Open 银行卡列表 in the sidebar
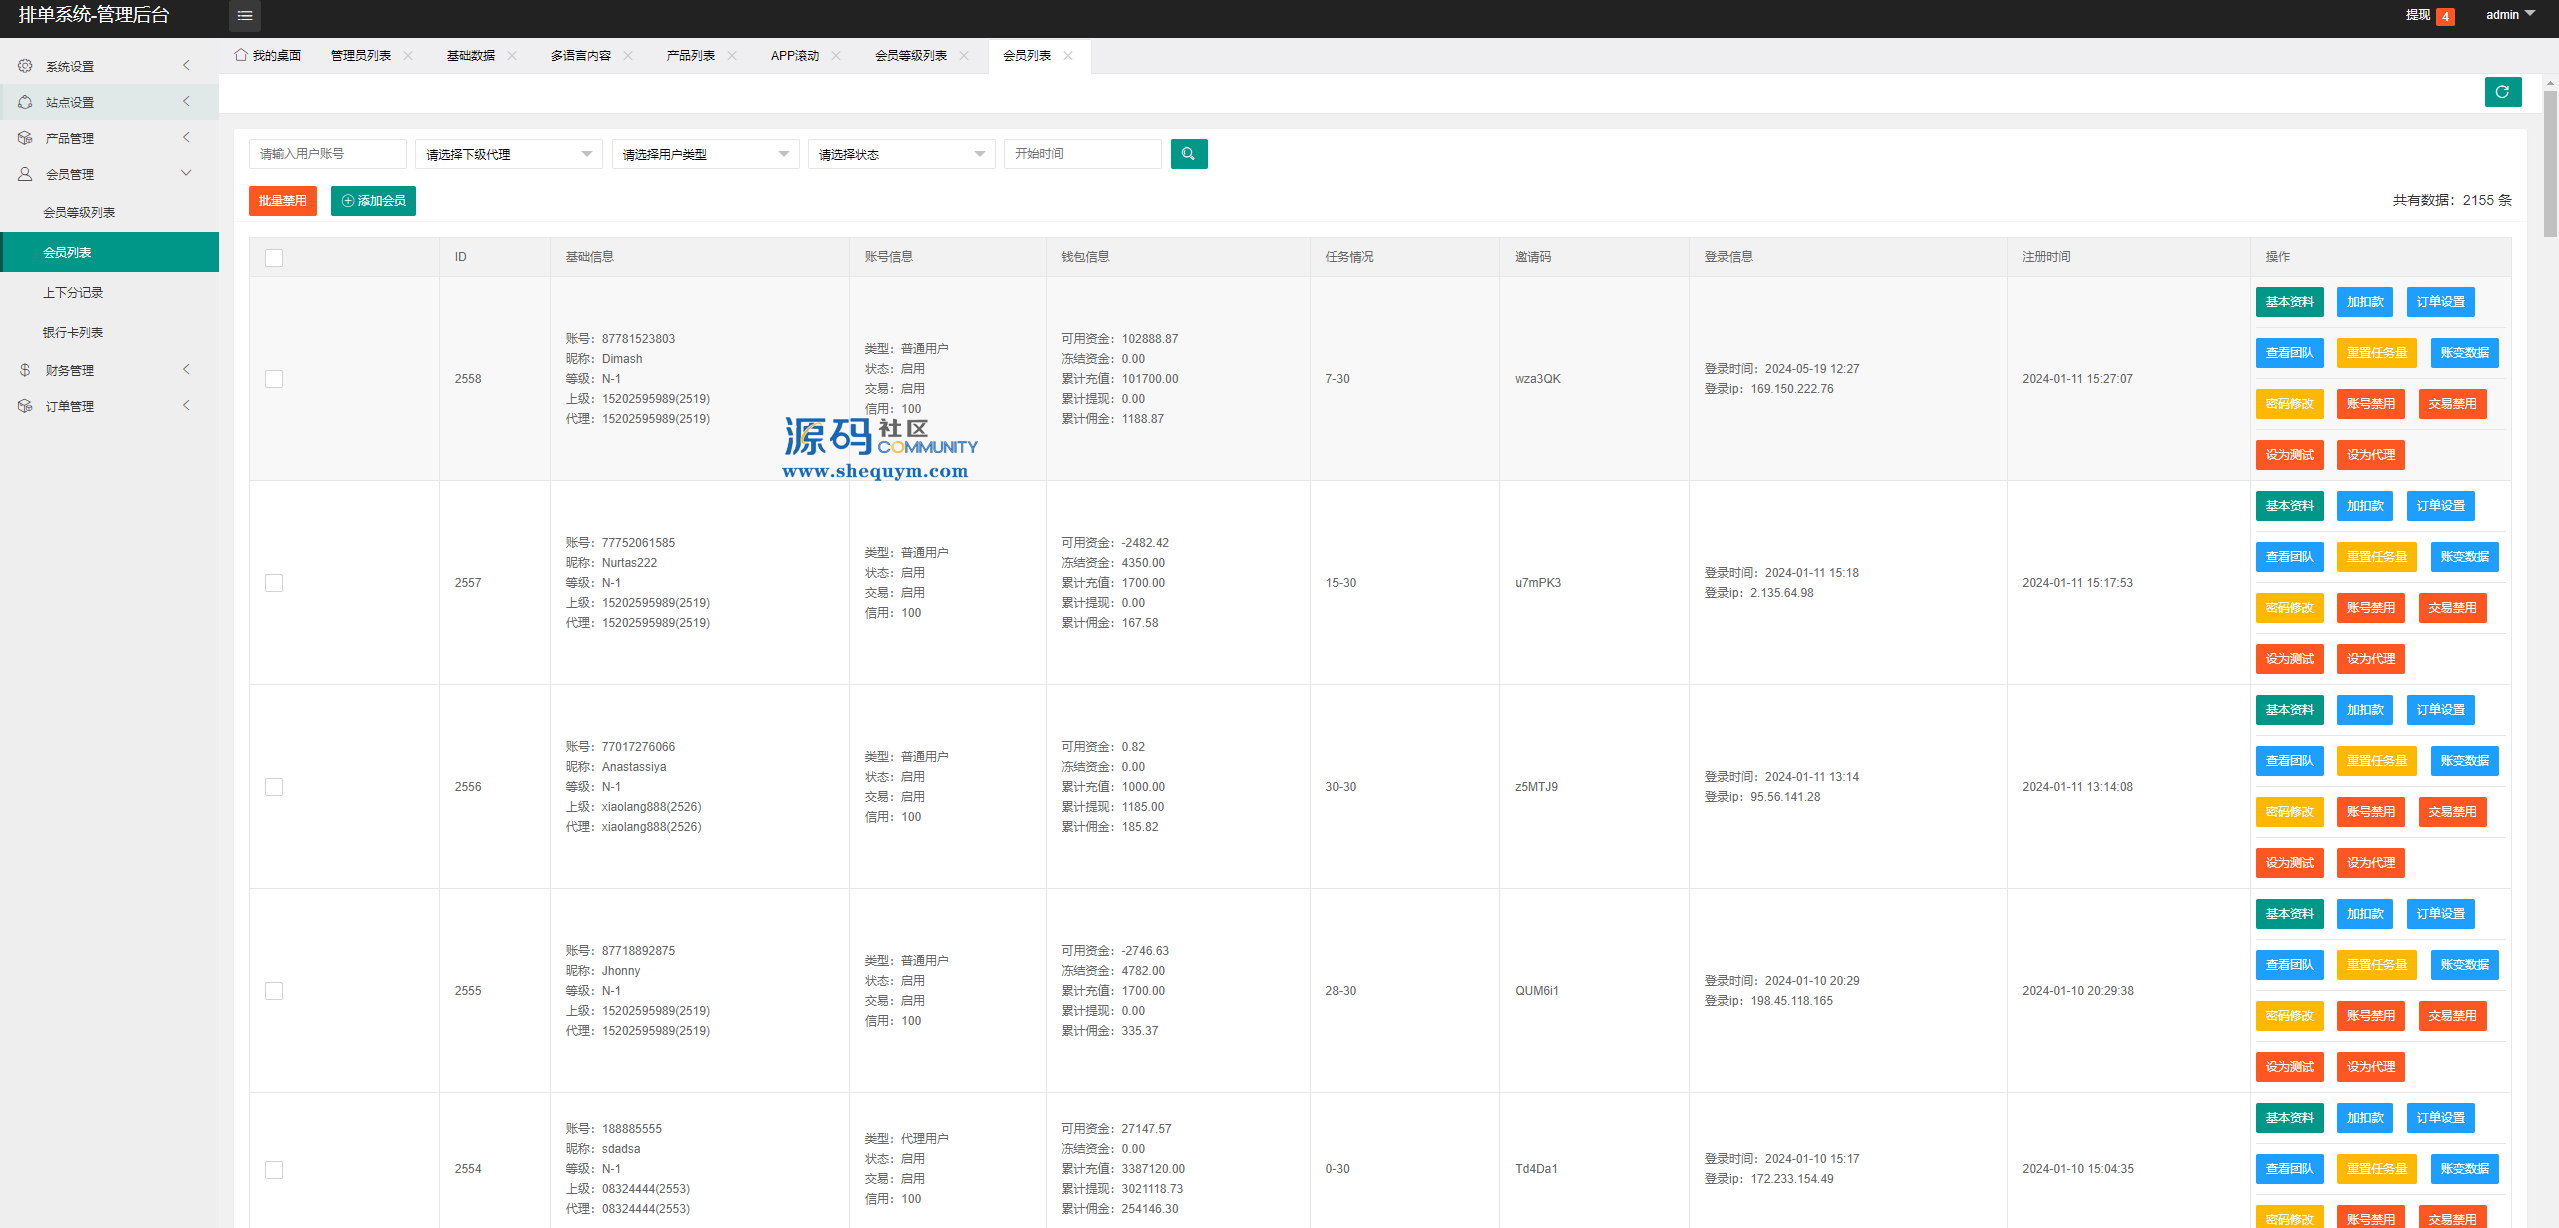The height and width of the screenshot is (1228, 2559). click(x=110, y=333)
